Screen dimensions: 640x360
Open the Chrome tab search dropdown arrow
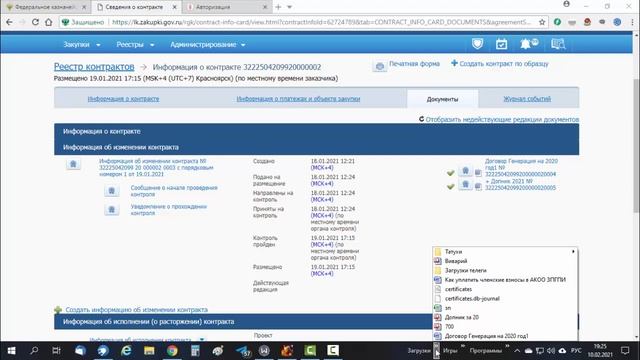pos(289,7)
